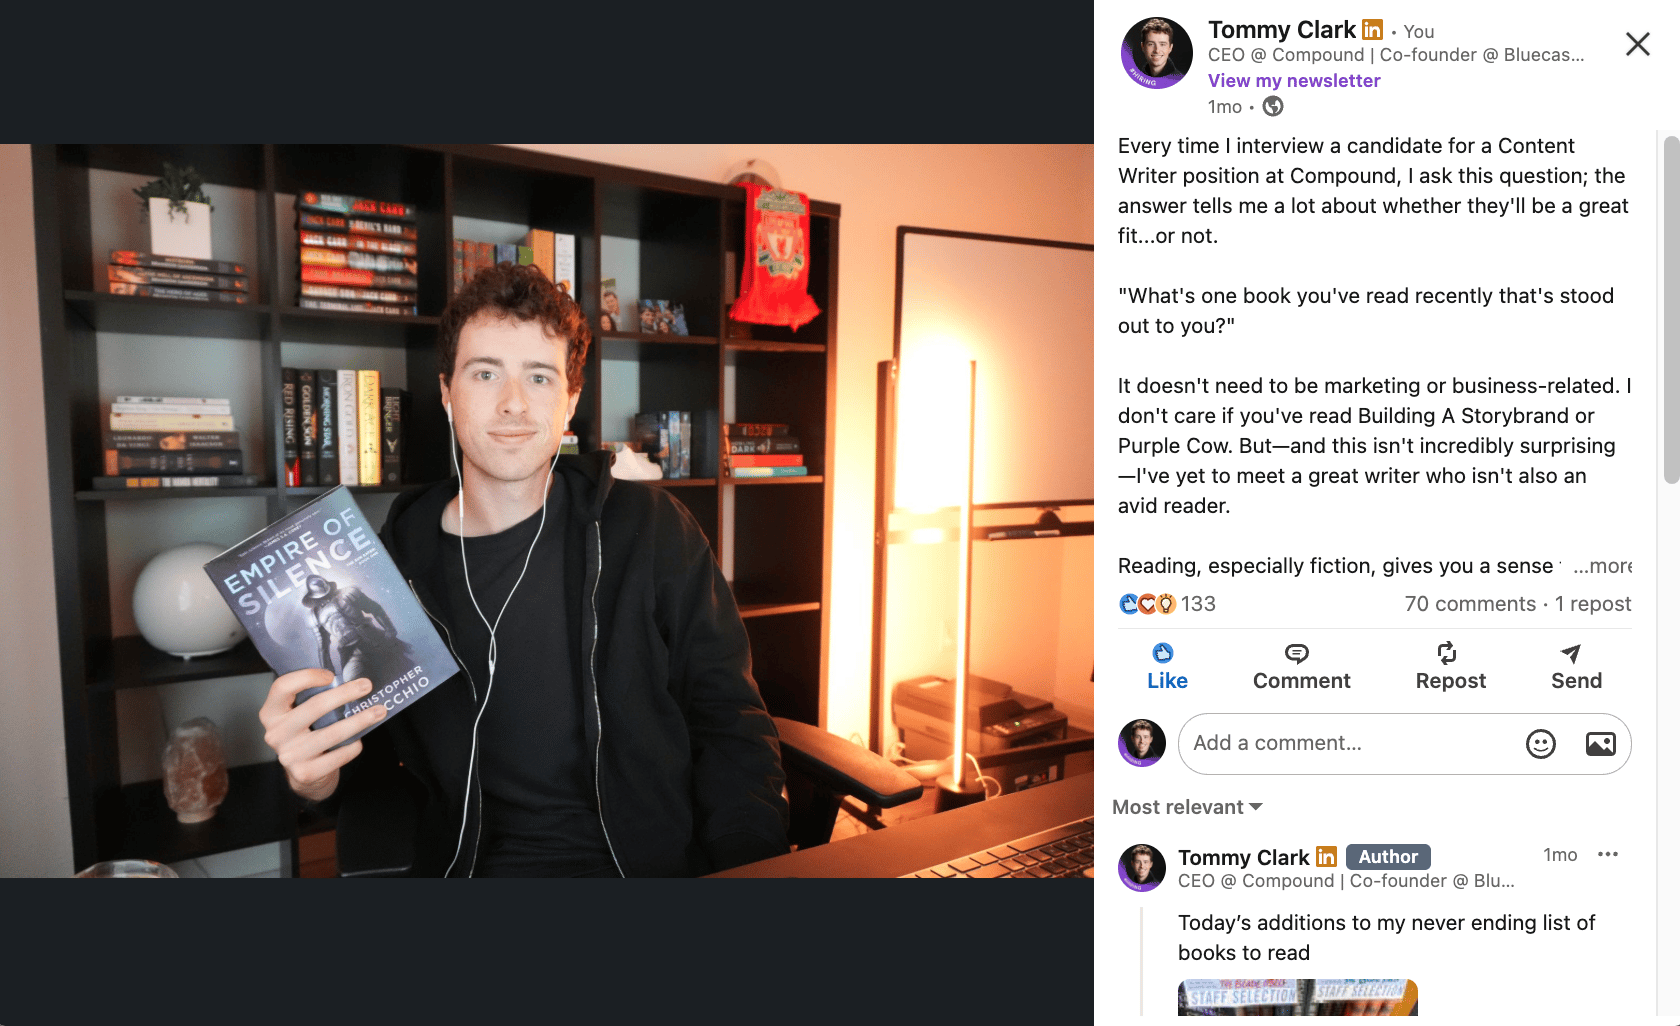
Task: View the 1 repost link
Action: 1593,604
